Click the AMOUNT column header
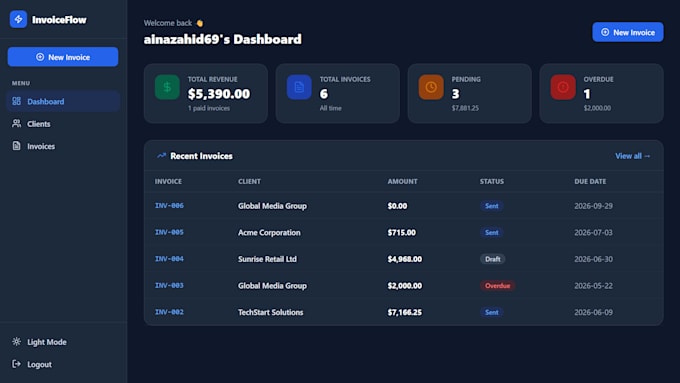 pyautogui.click(x=402, y=181)
